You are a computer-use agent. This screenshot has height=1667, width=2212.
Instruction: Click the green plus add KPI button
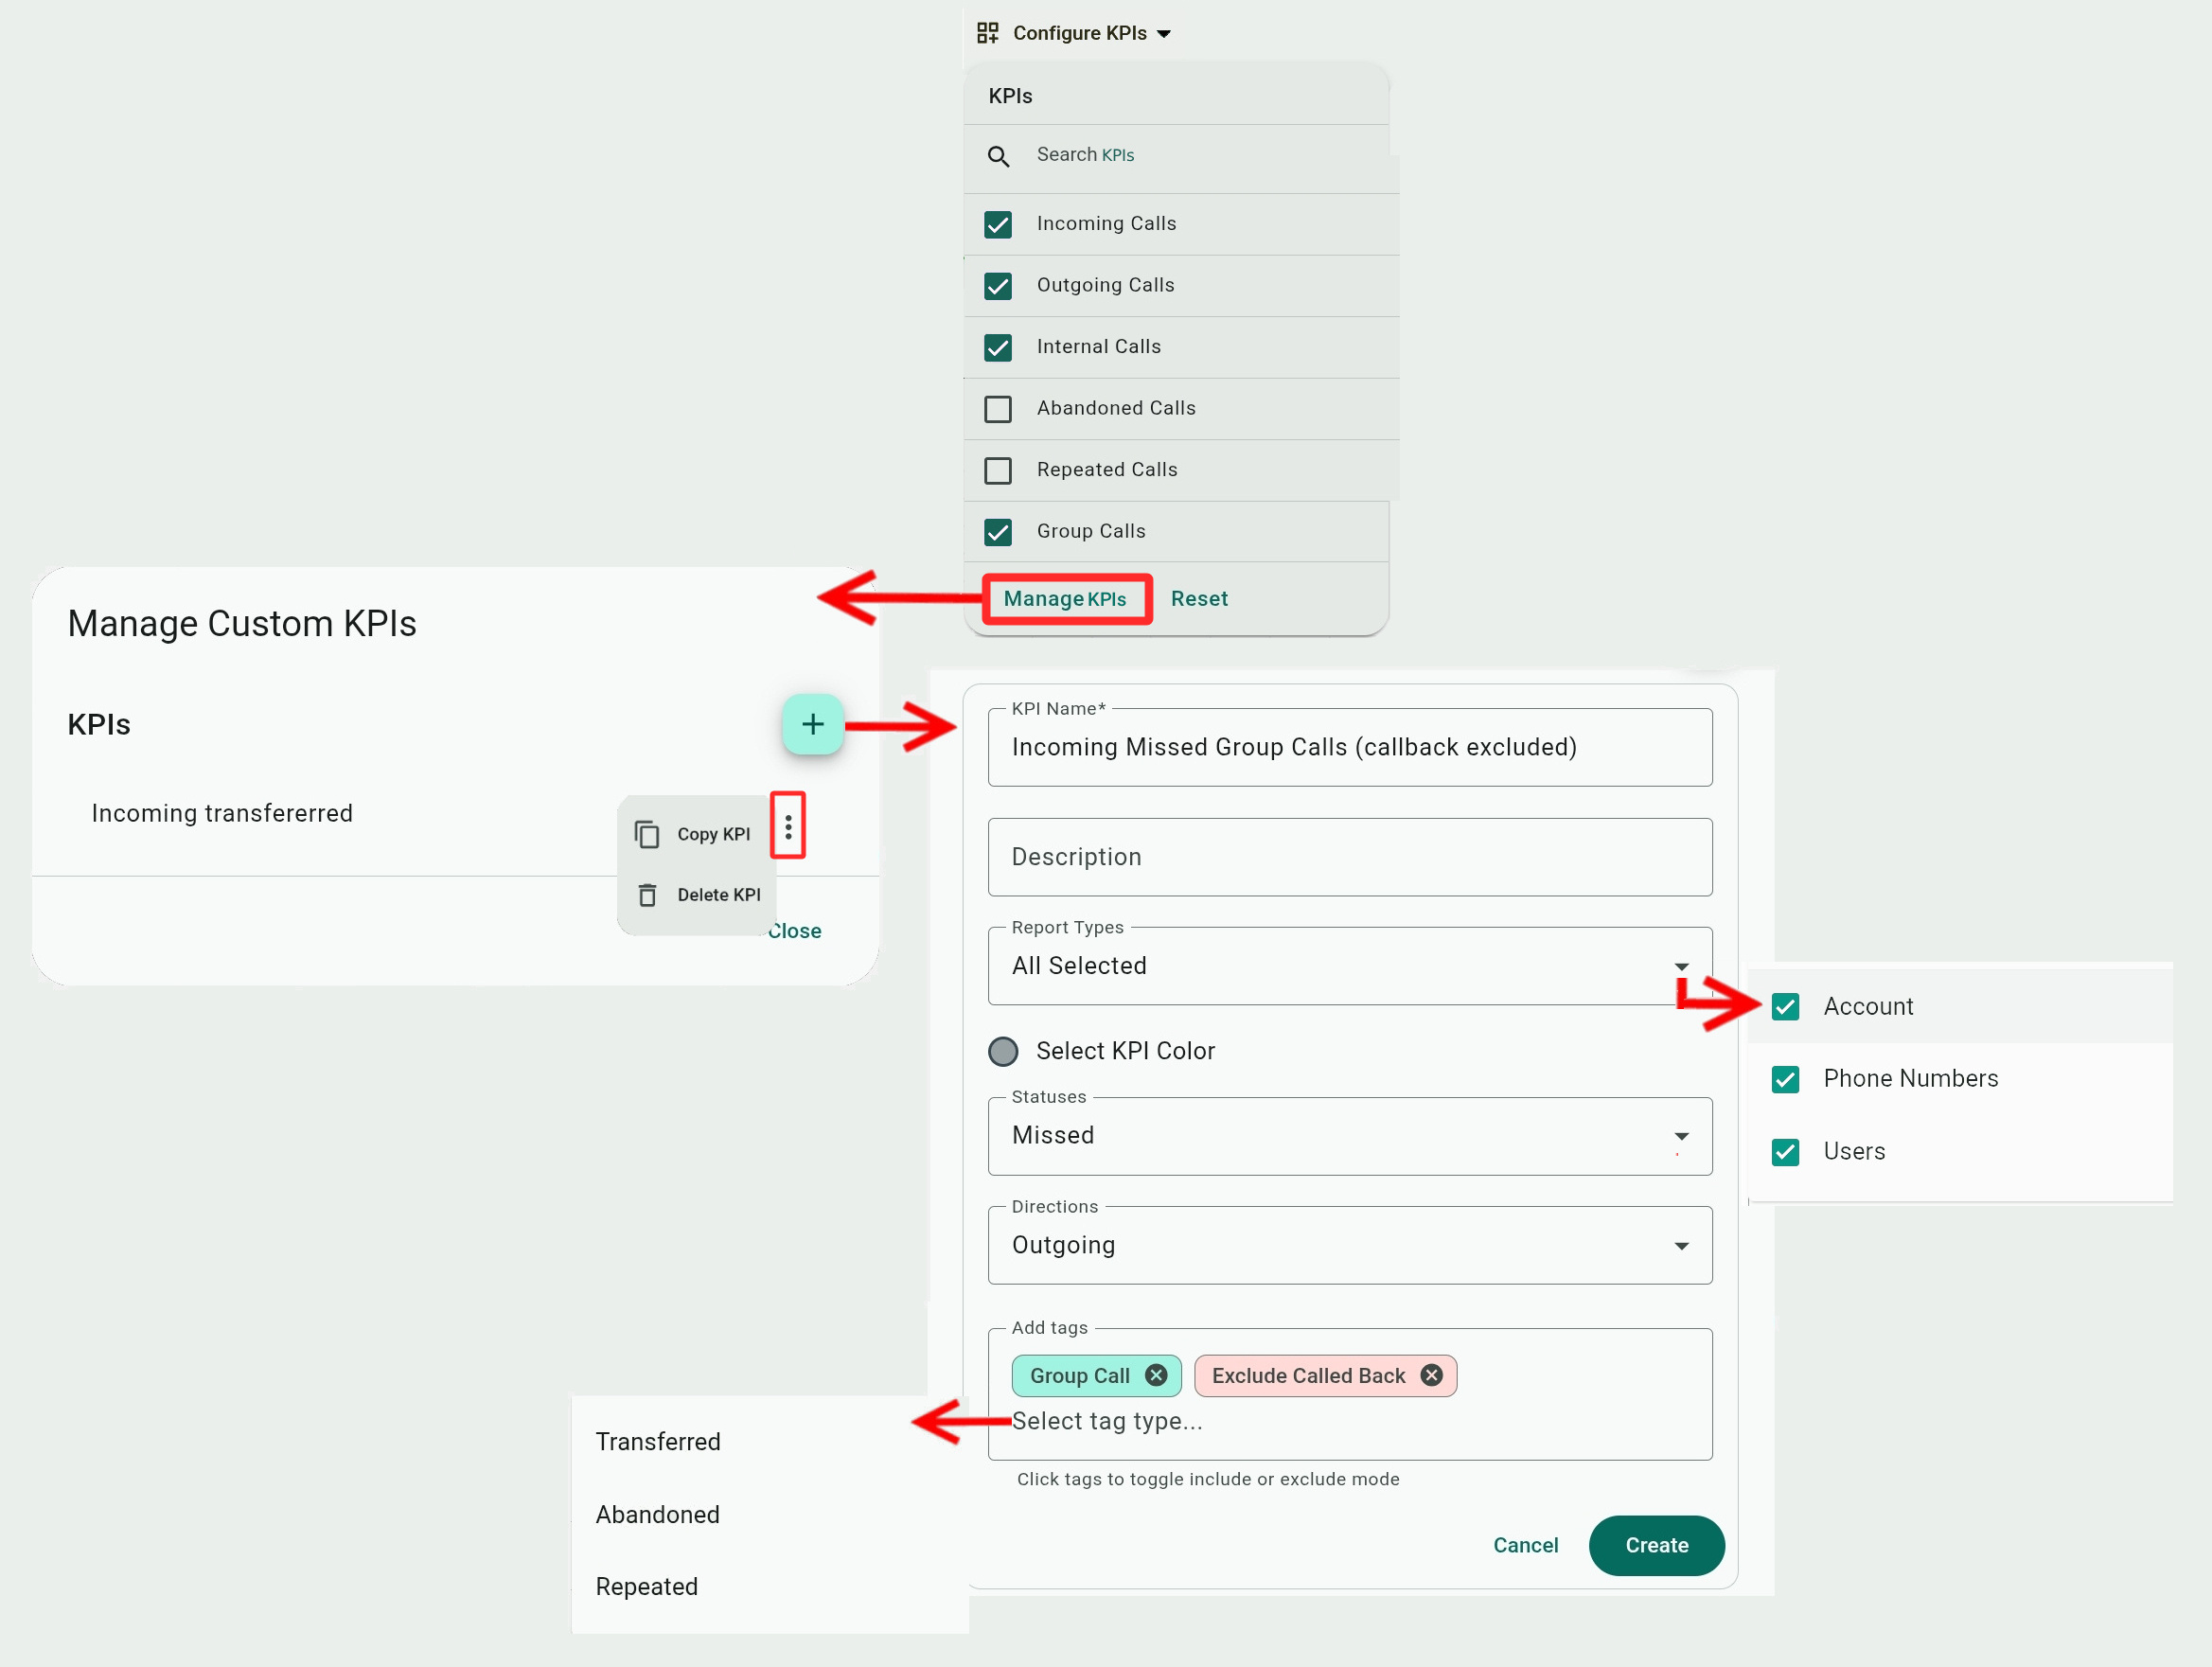coord(812,723)
